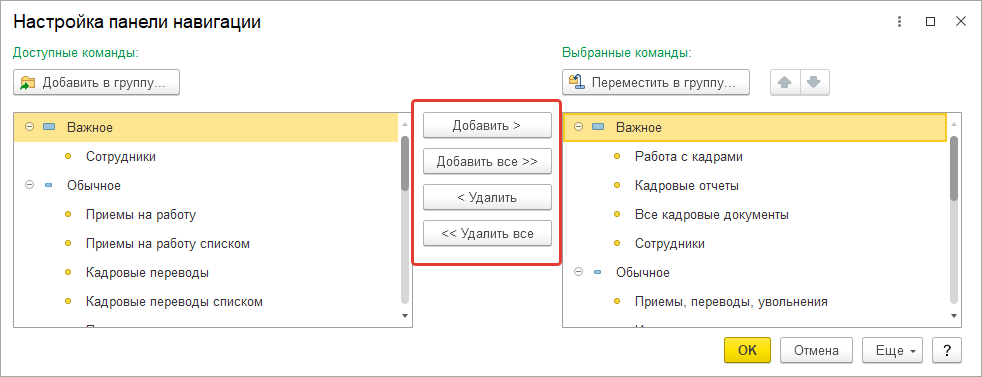Screen dimensions: 982x377
Task: Select Обычное row in selected commands
Action: [x=755, y=272]
